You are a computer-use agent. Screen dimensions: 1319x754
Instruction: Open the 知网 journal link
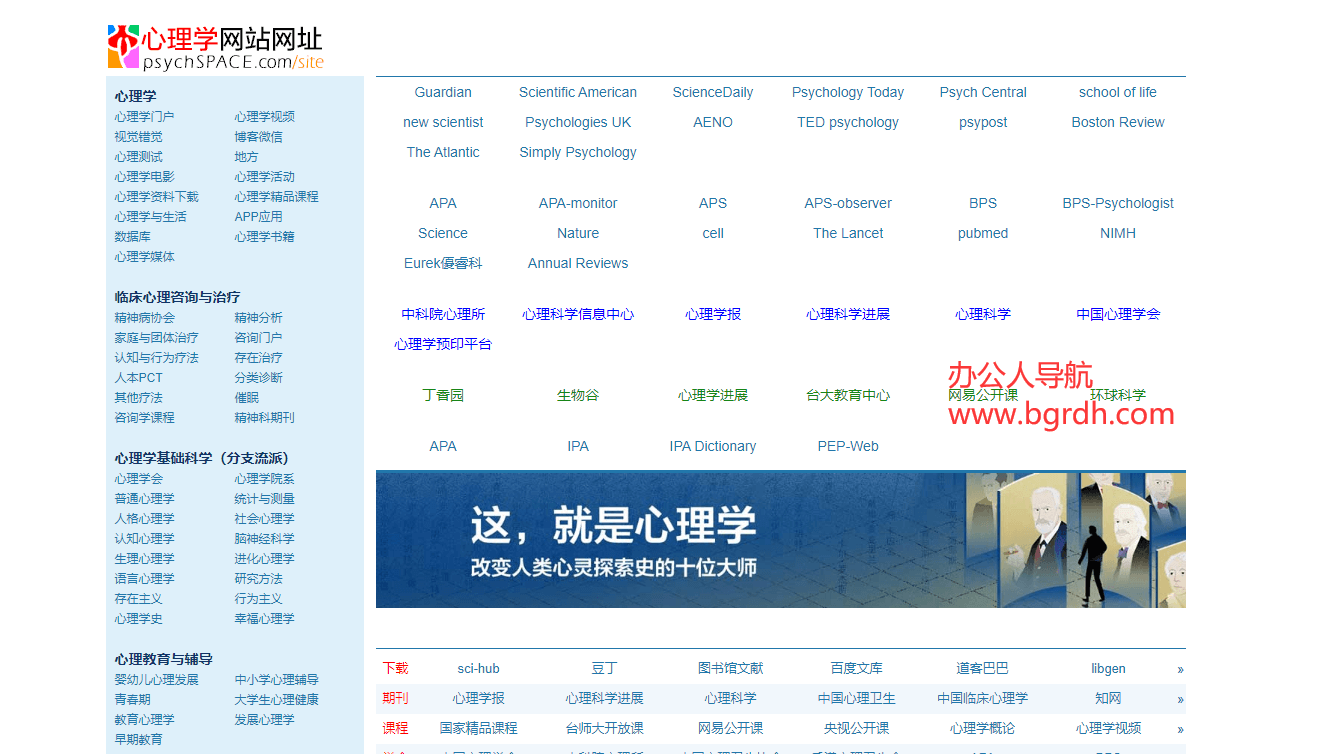1108,698
